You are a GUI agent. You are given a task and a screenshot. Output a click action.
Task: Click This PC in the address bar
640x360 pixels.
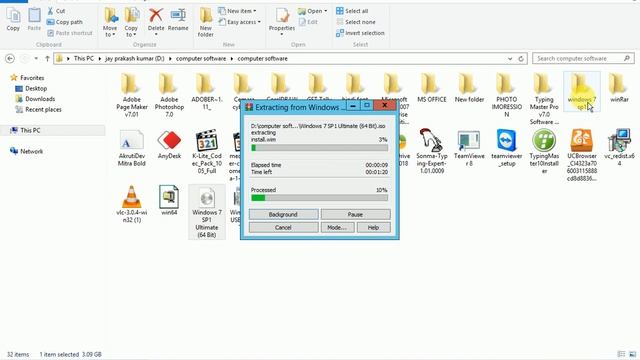click(84, 59)
